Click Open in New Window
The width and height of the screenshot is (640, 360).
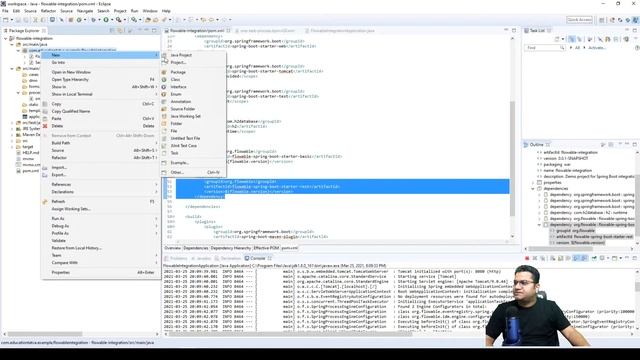[x=71, y=72]
